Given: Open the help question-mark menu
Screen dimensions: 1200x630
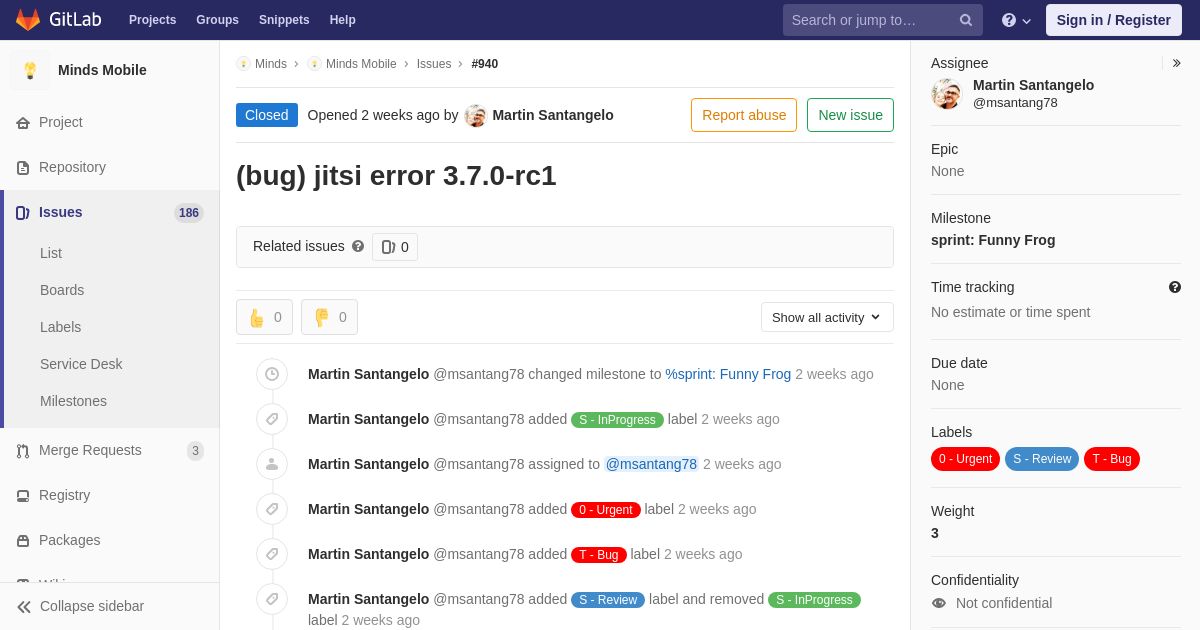Looking at the screenshot, I should click(x=1016, y=20).
